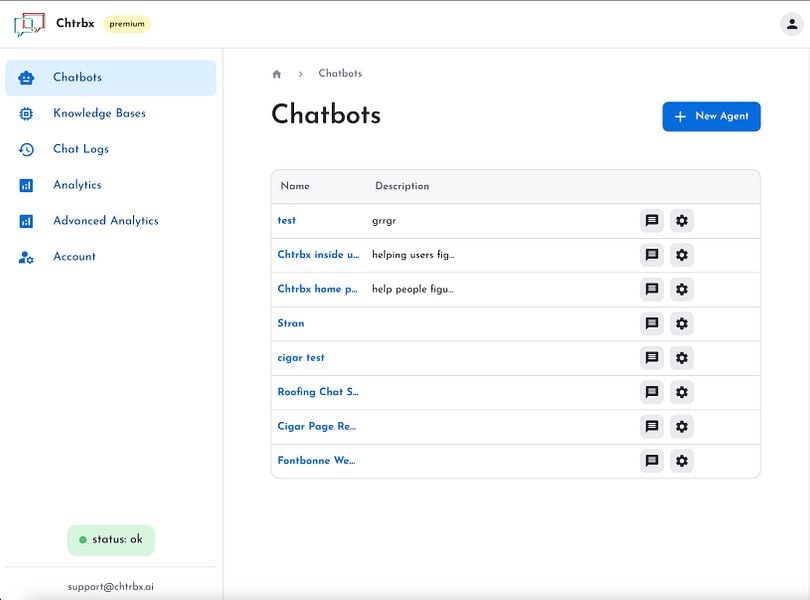This screenshot has height=600, width=810.
Task: Click the 'help people figu...' description
Action: click(x=413, y=289)
